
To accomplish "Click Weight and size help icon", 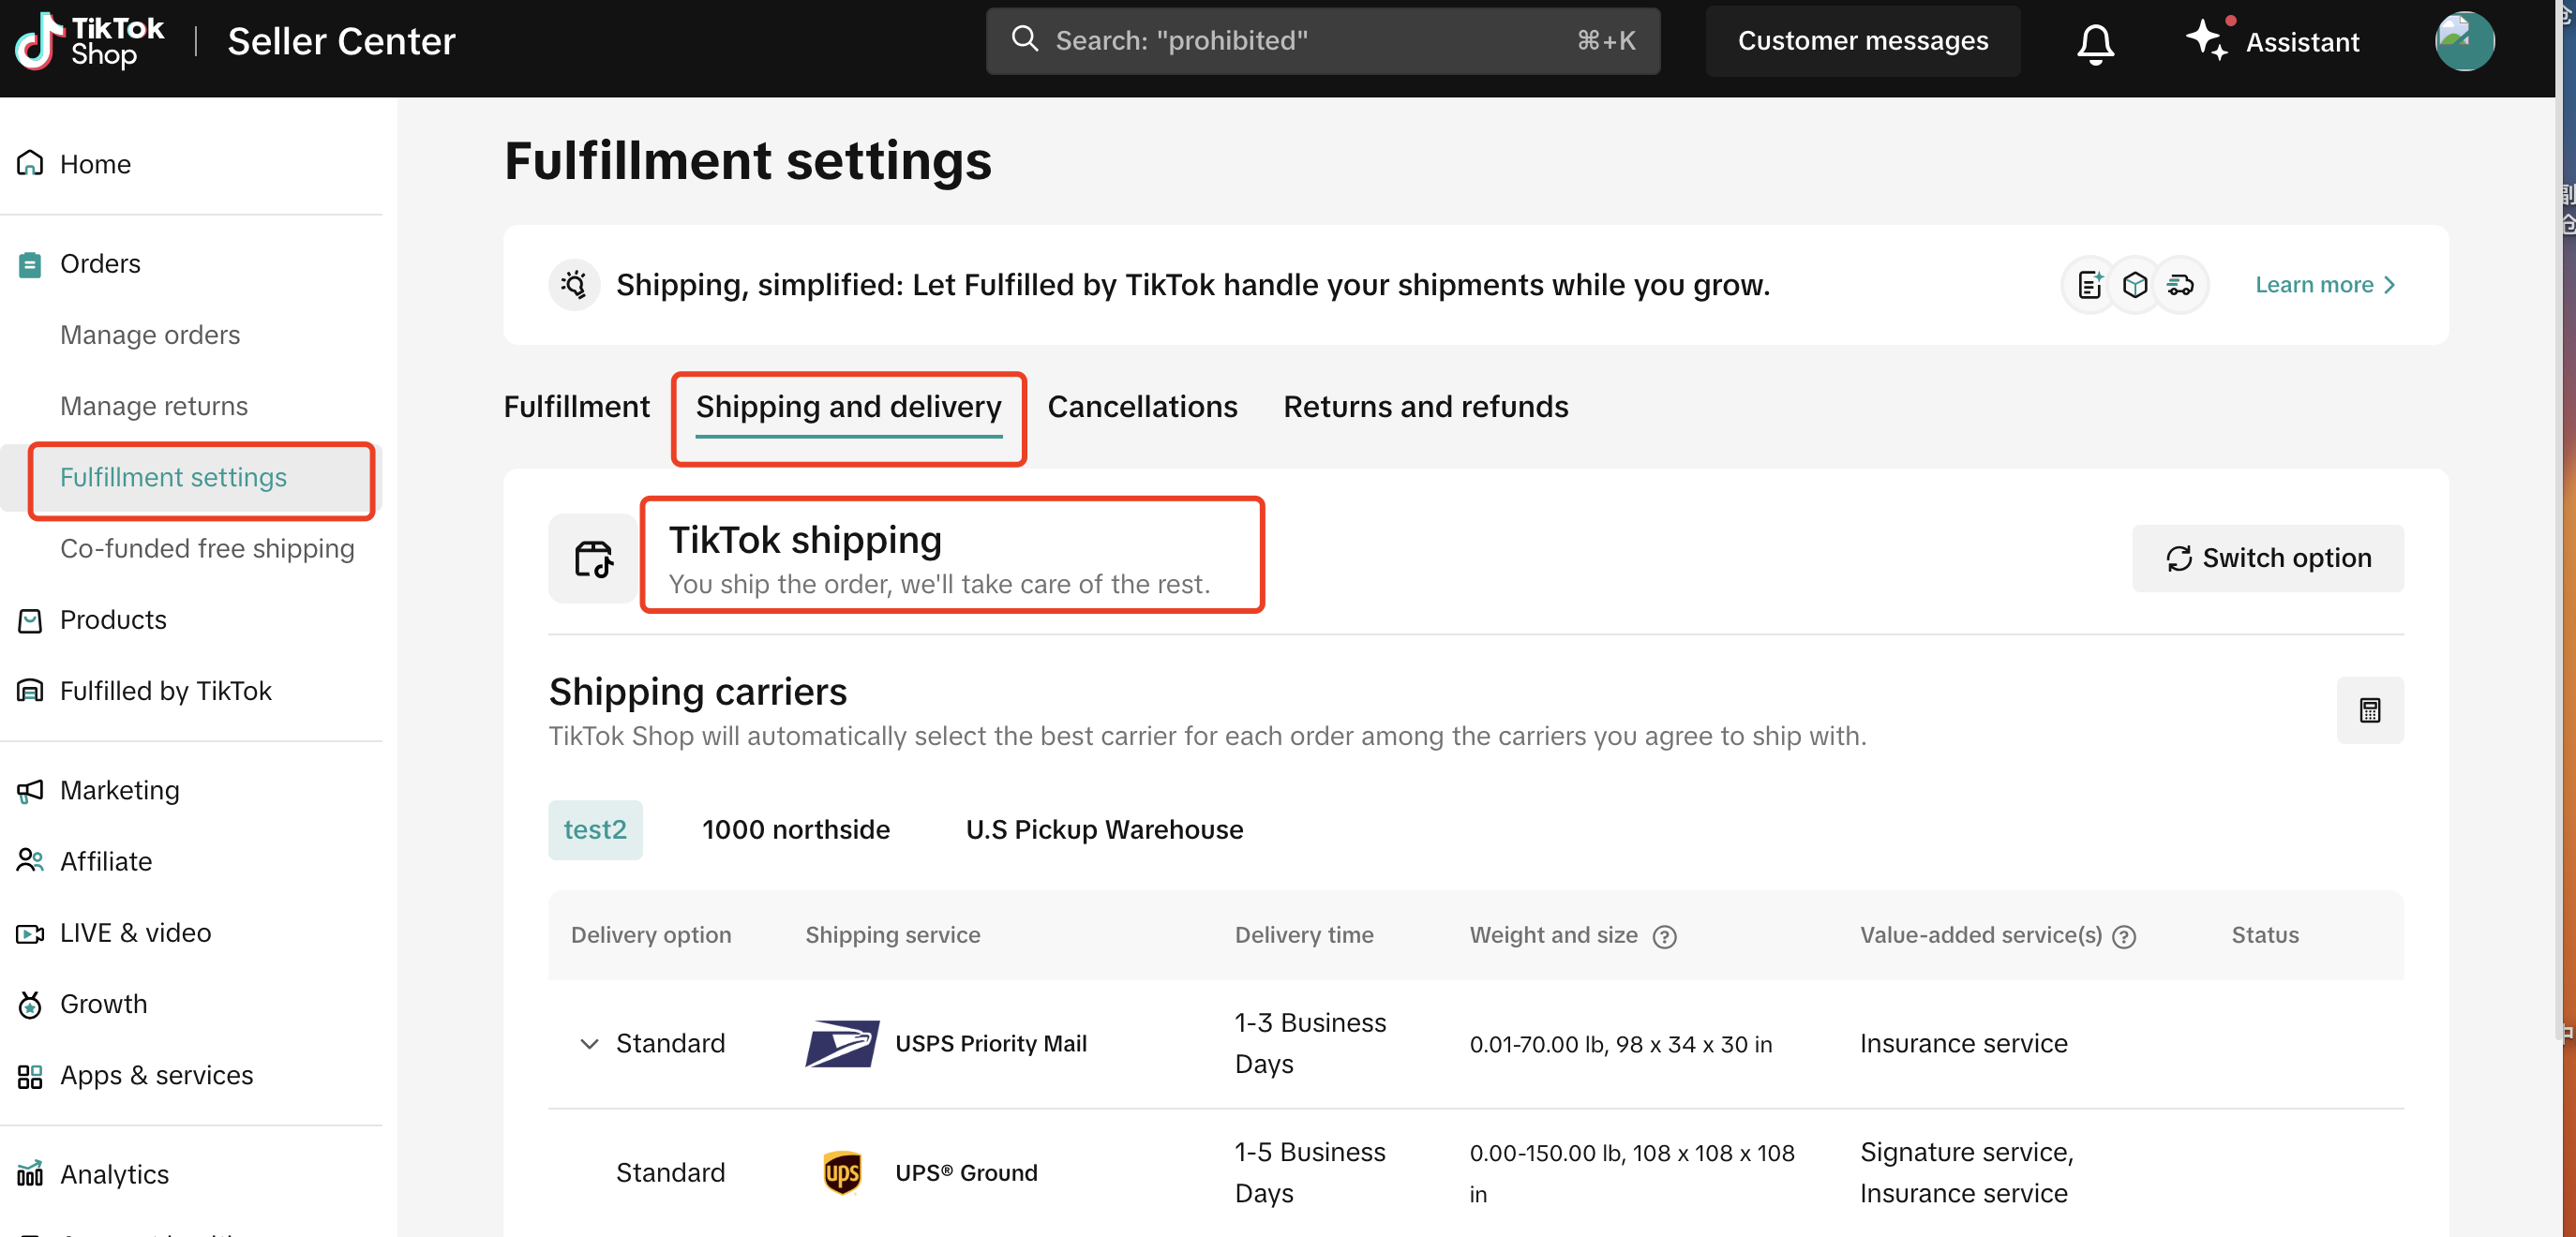I will pyautogui.click(x=1664, y=936).
